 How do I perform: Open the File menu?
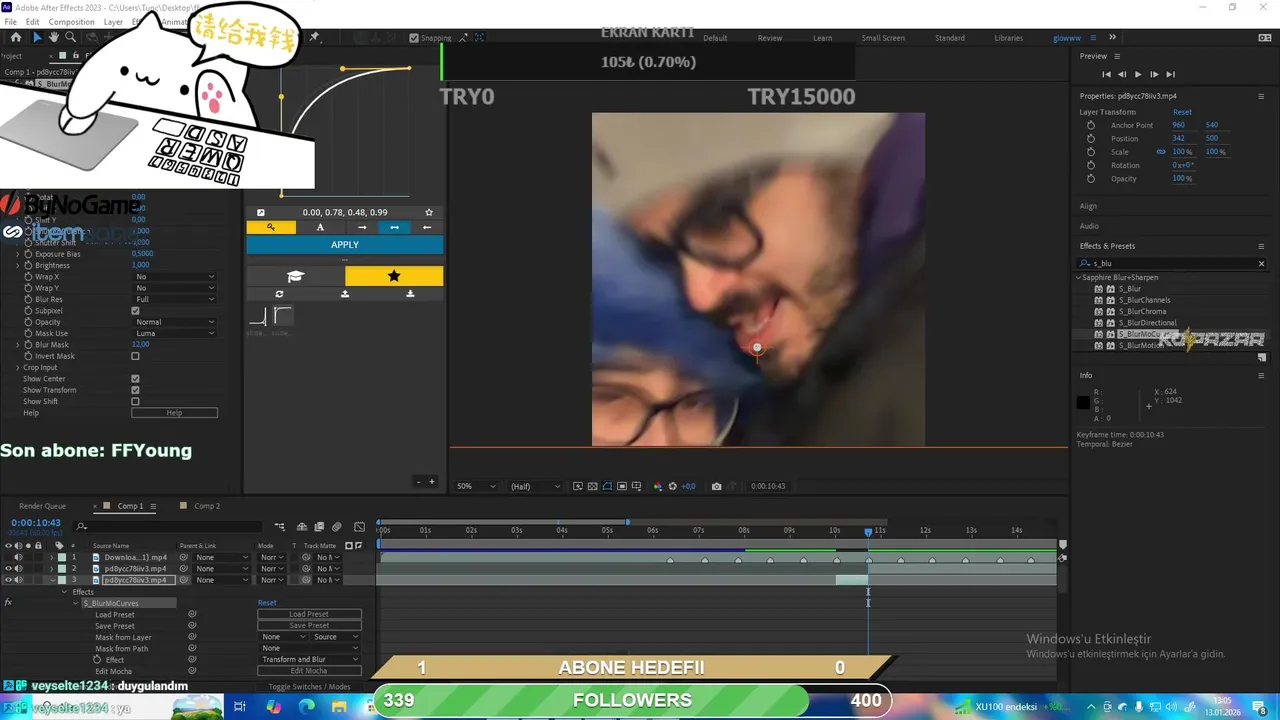(x=10, y=21)
